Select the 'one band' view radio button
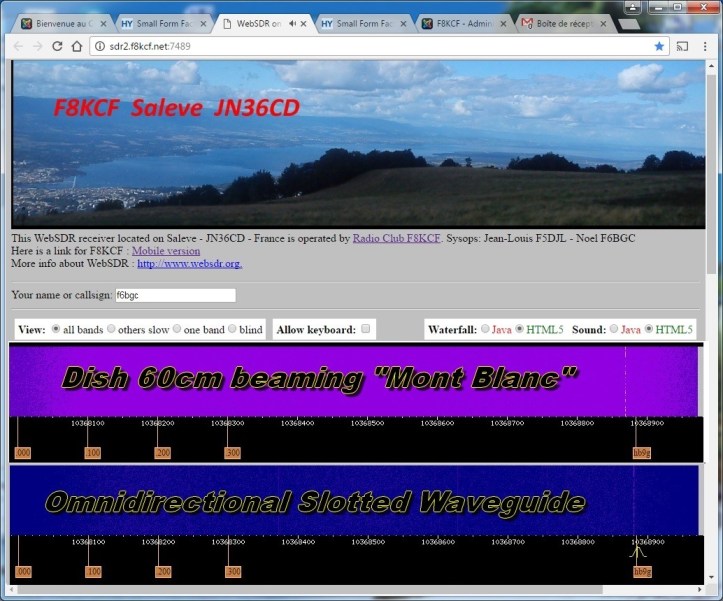723x601 pixels. pos(177,329)
